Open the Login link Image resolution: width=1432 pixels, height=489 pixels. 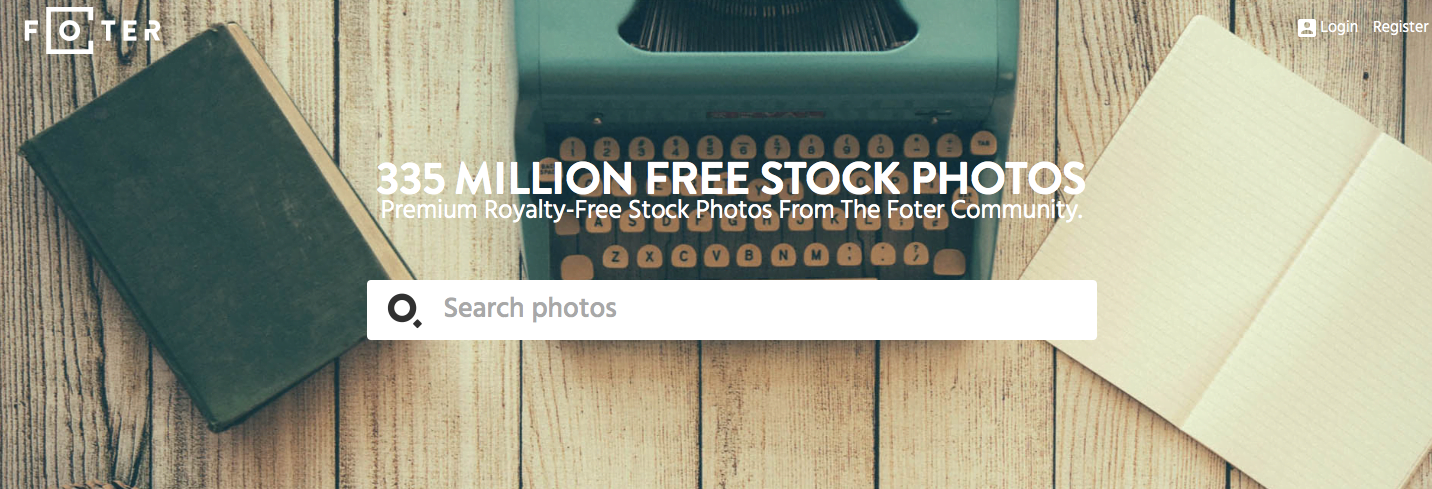pyautogui.click(x=1339, y=27)
